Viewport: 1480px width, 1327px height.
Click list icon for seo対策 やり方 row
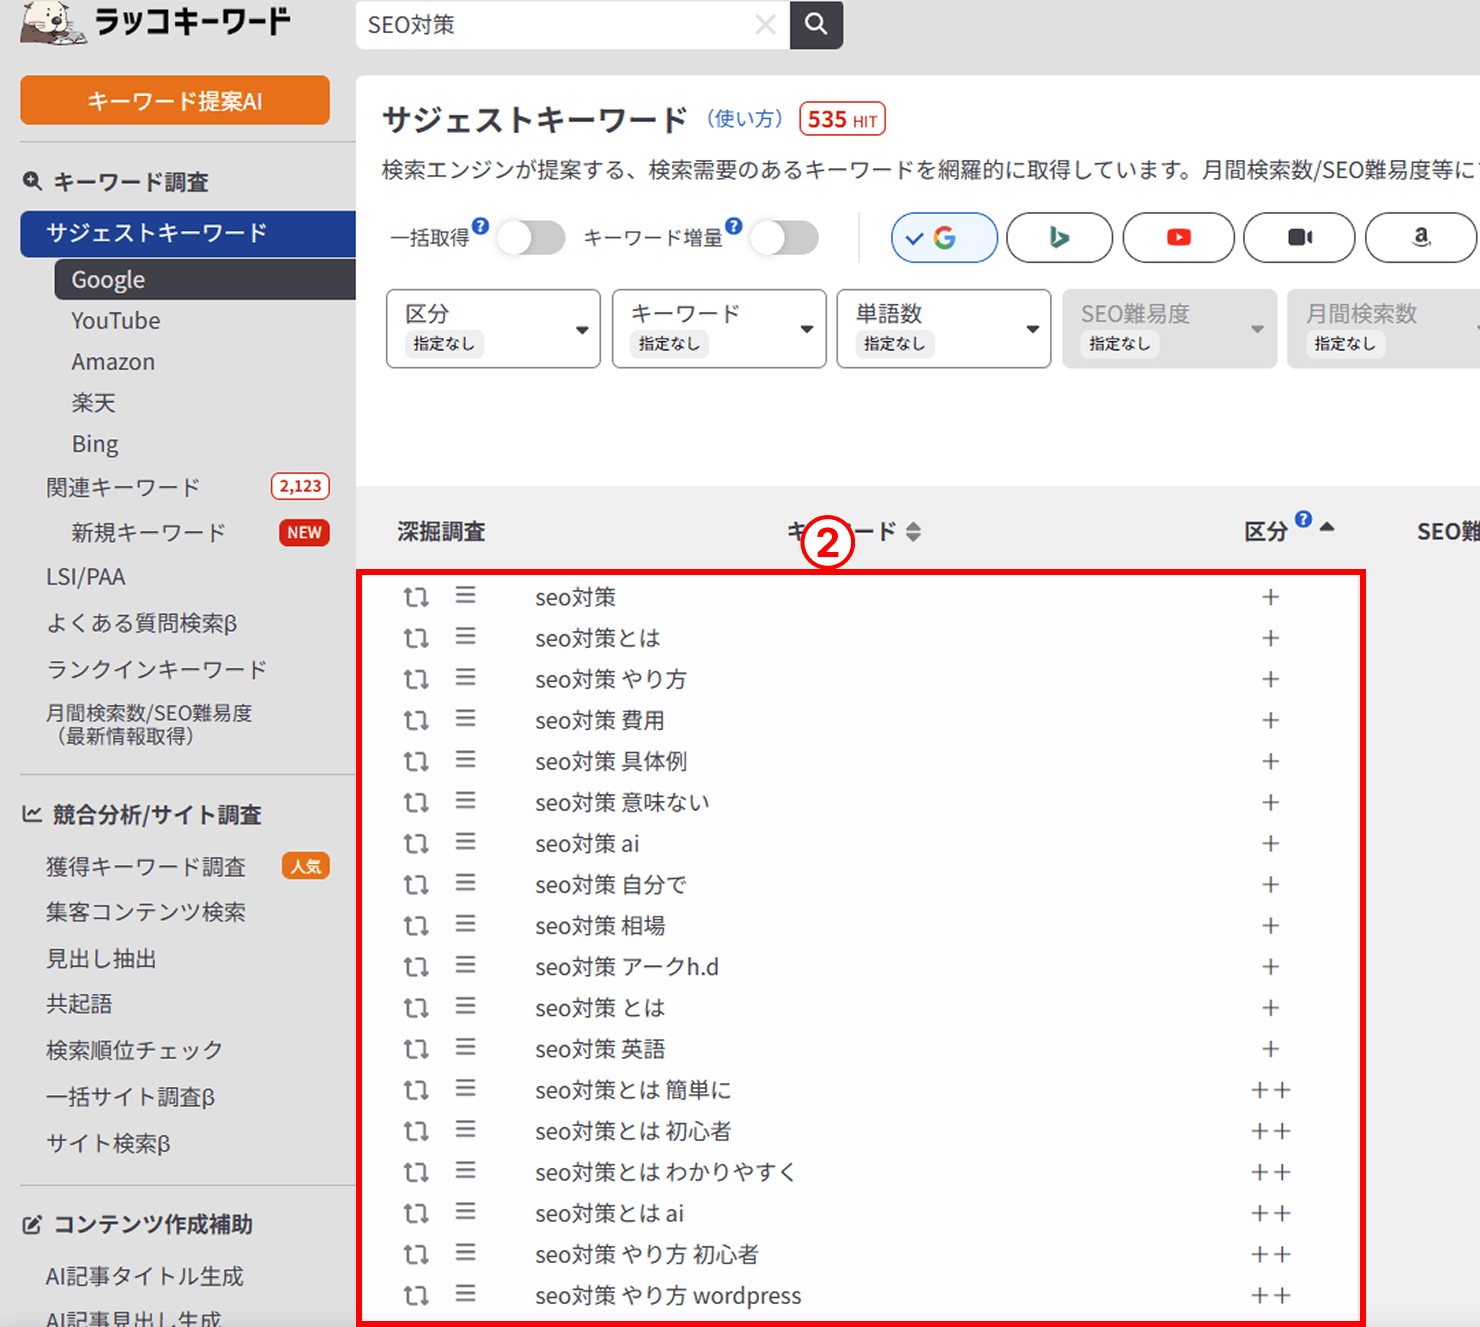(465, 678)
